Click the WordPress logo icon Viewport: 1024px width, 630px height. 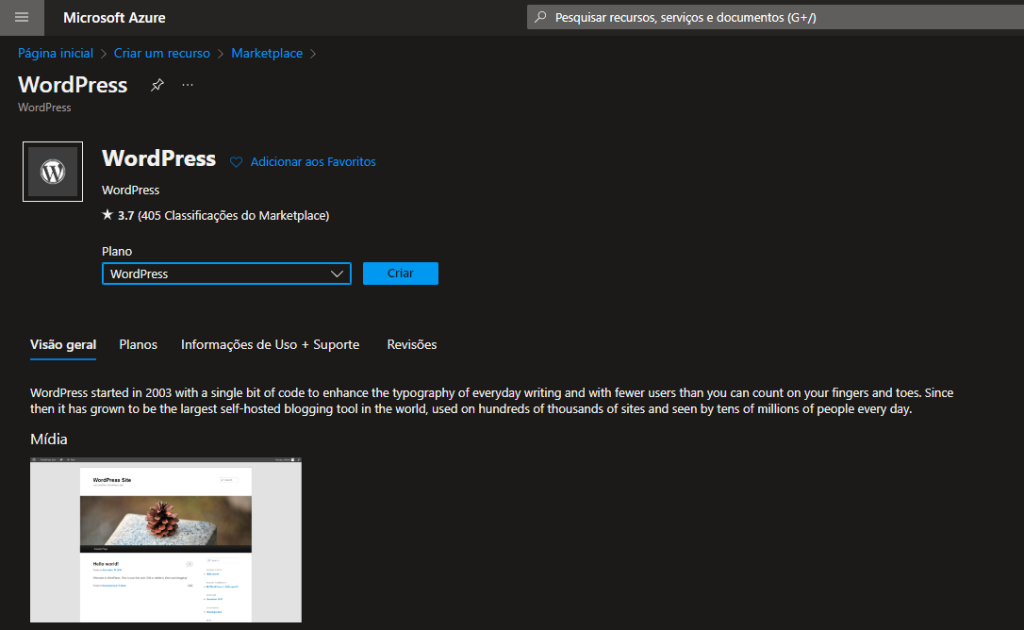(x=53, y=172)
